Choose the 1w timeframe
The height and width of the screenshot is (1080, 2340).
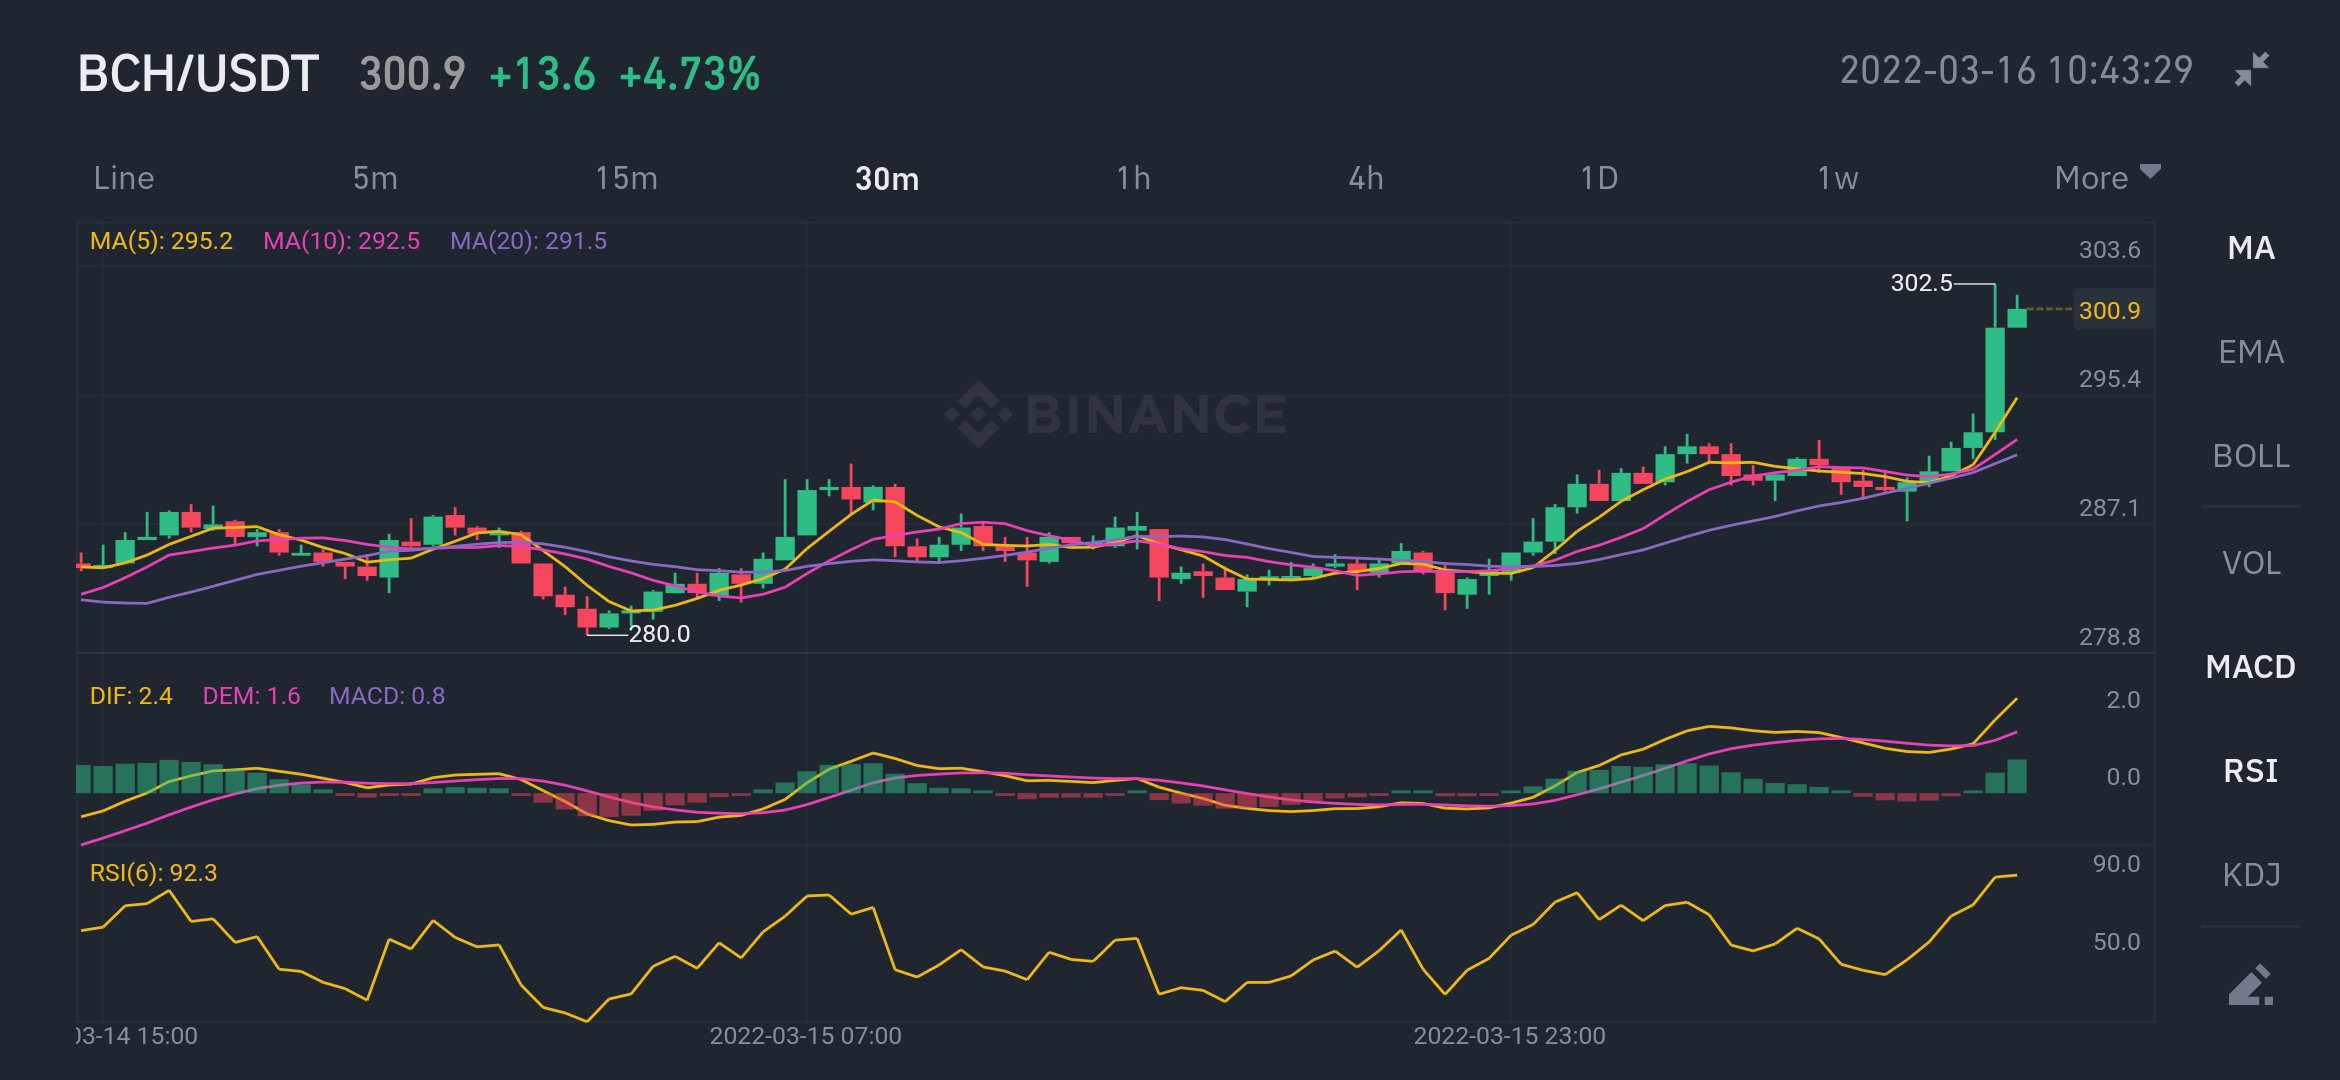pos(1837,178)
